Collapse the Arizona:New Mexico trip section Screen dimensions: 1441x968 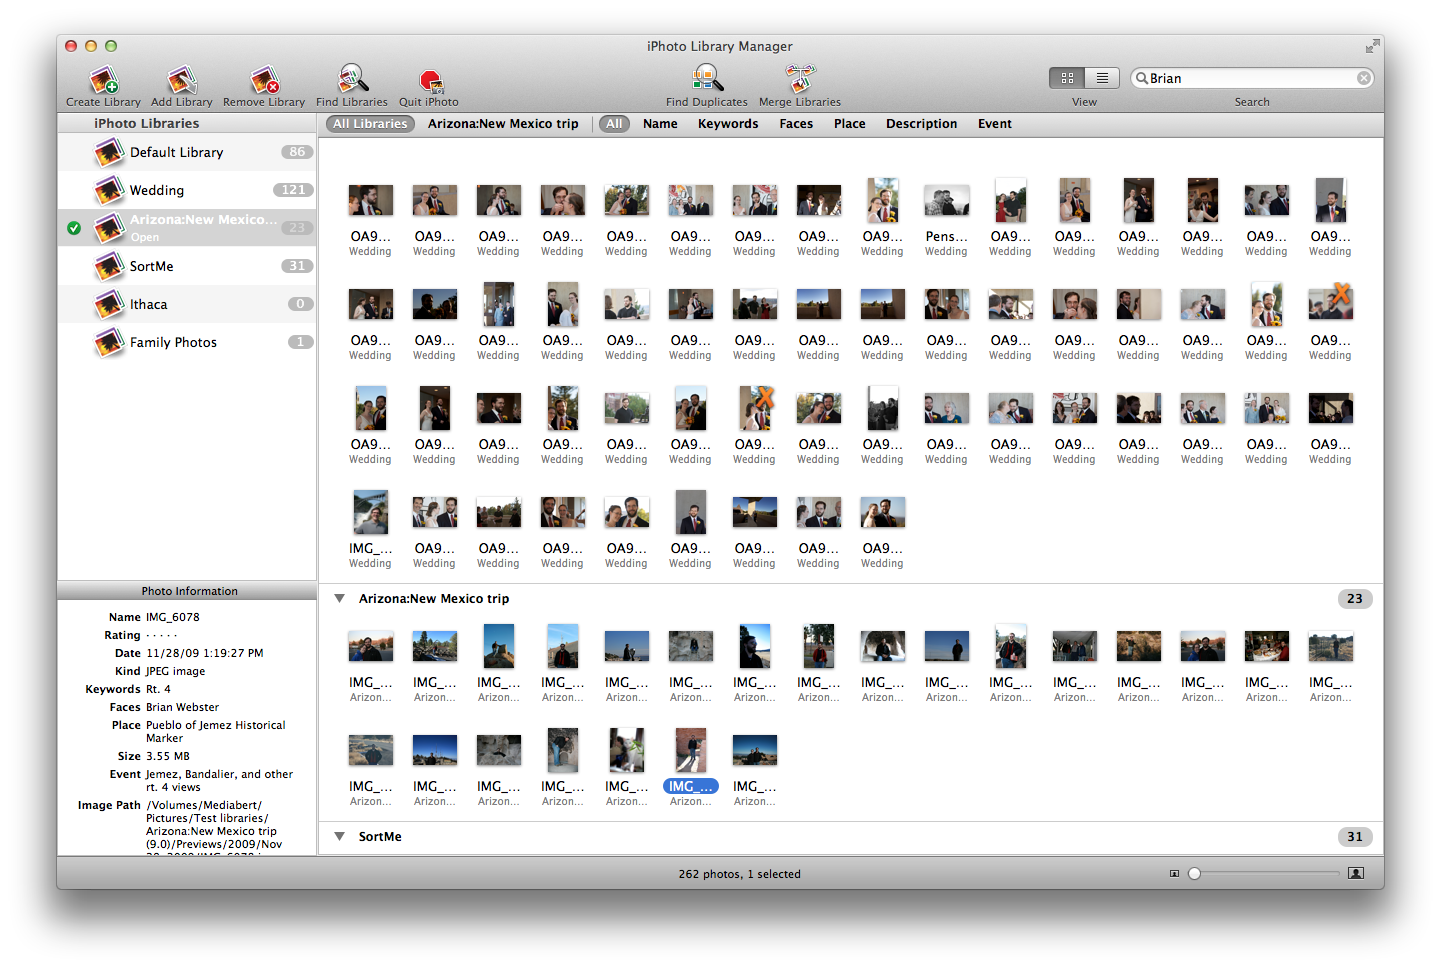[x=340, y=599]
